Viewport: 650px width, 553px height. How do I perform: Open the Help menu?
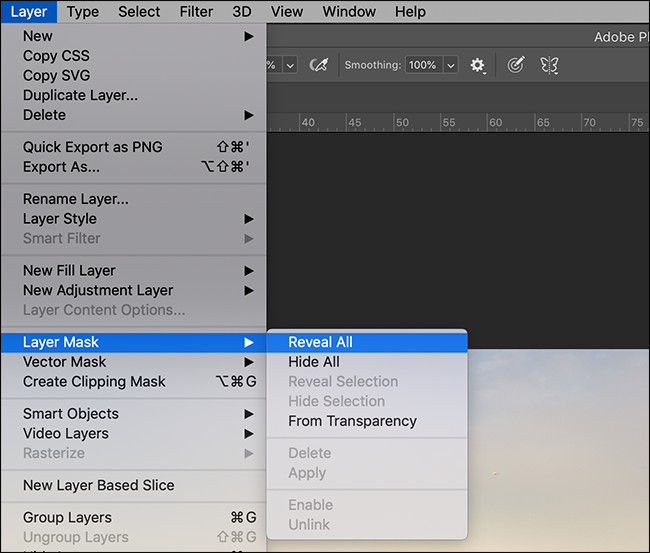click(x=410, y=12)
